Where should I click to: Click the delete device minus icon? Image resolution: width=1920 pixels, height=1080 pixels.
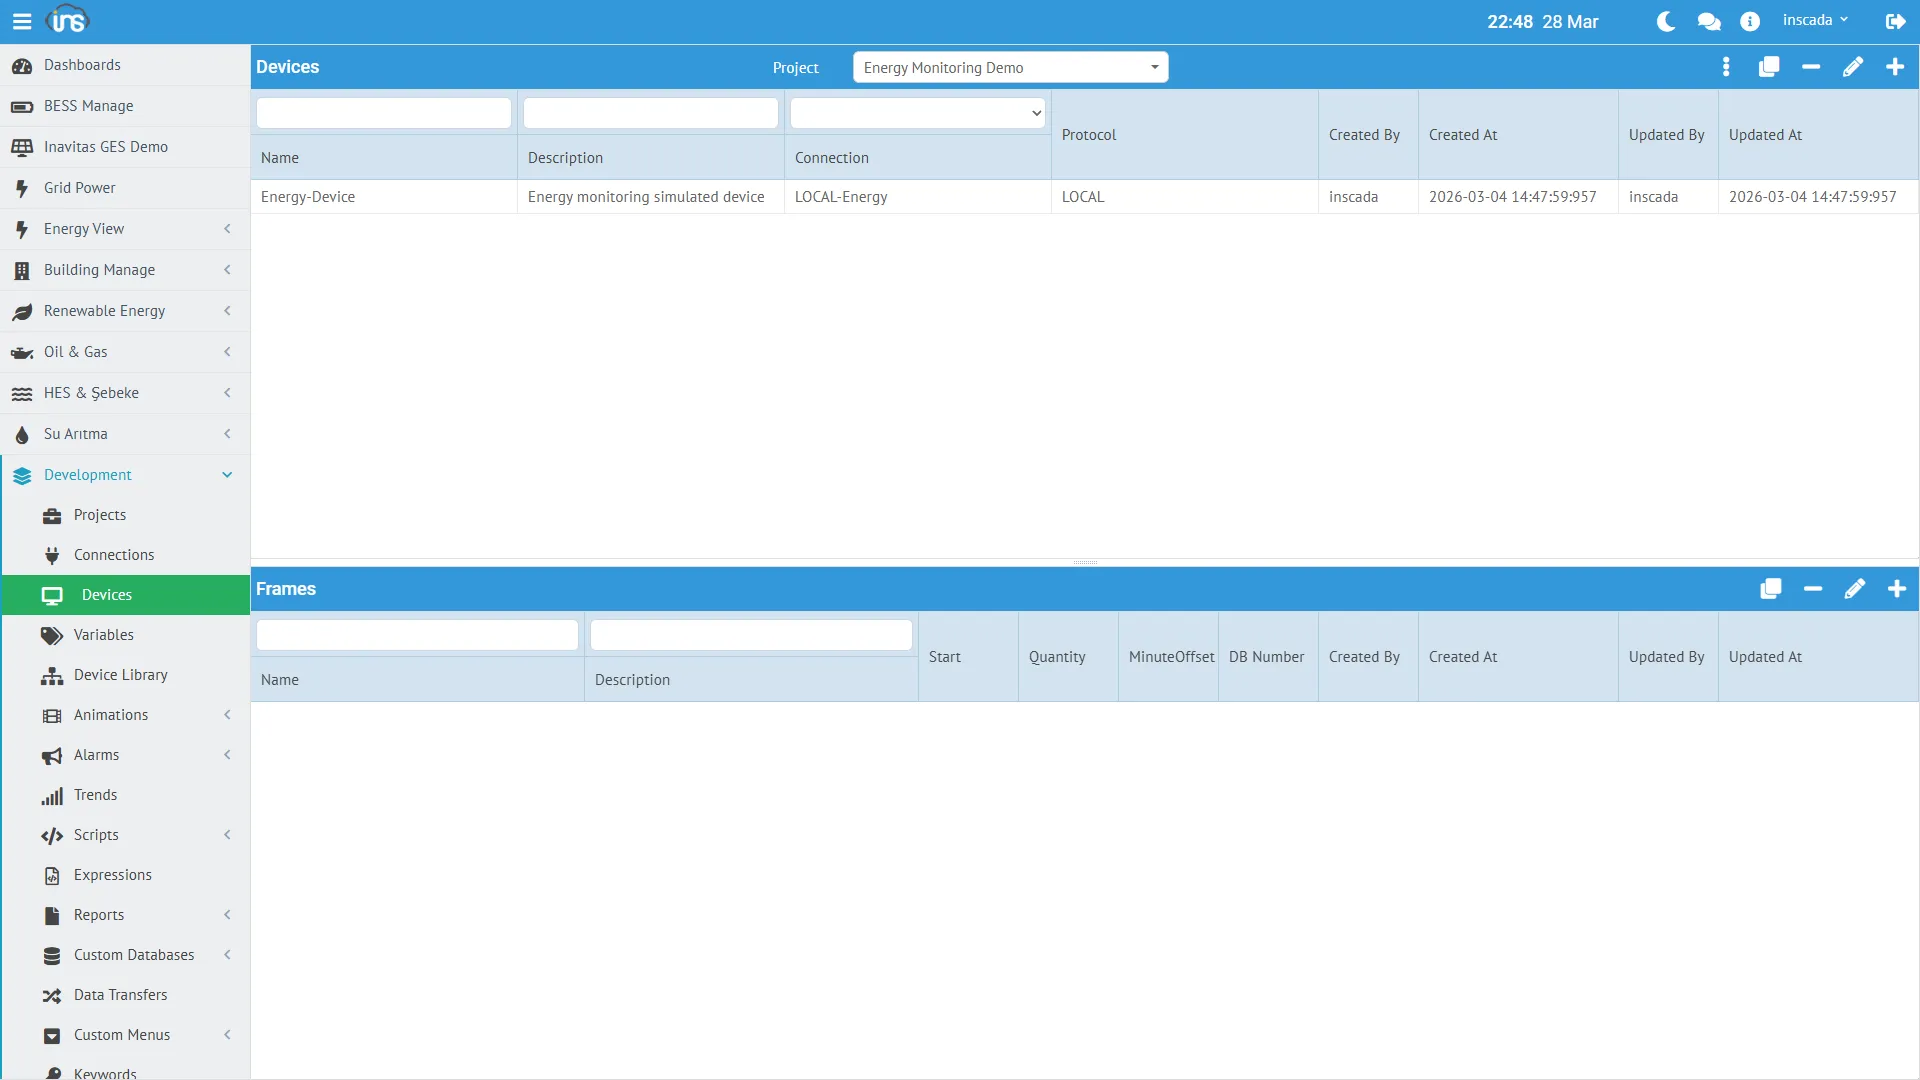click(1810, 67)
